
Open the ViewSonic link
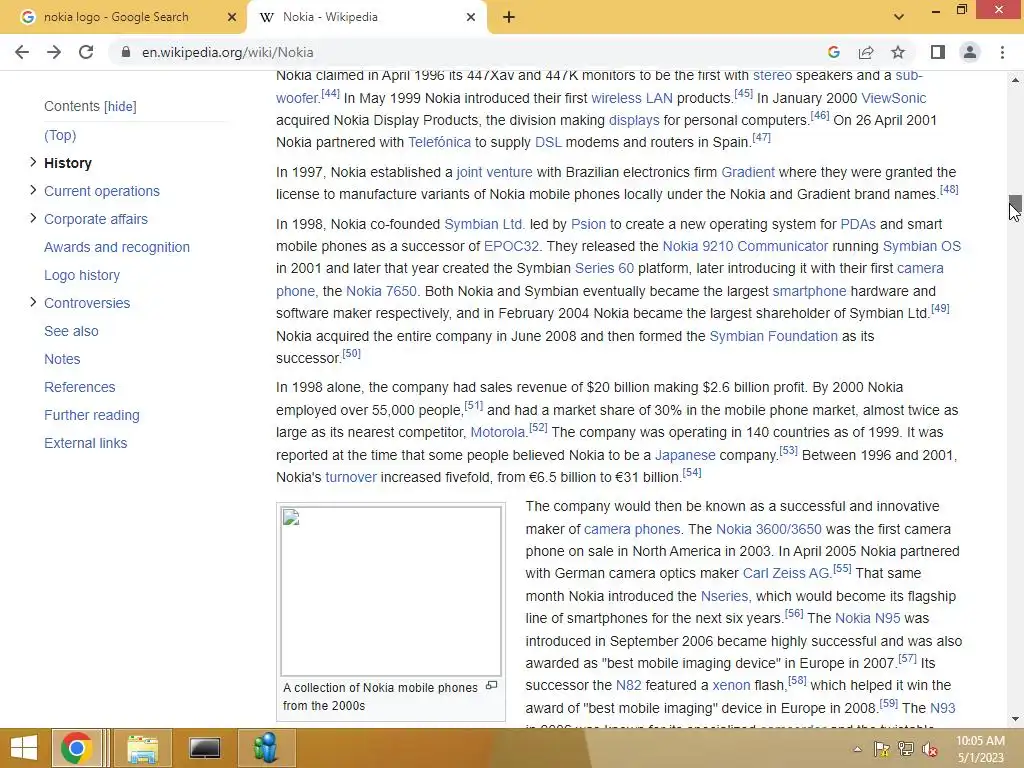point(893,98)
